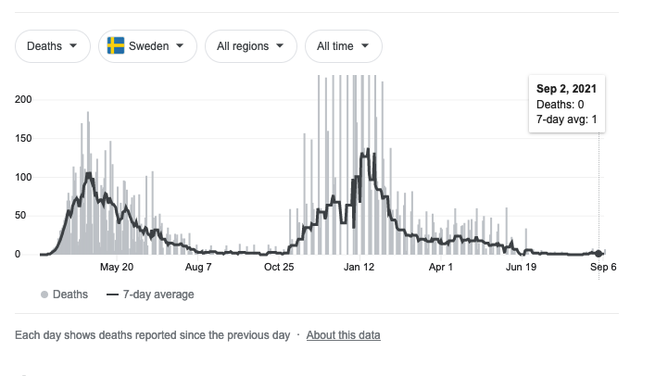Click the May 20 axis date label
Image resolution: width=668 pixels, height=376 pixels.
[117, 267]
